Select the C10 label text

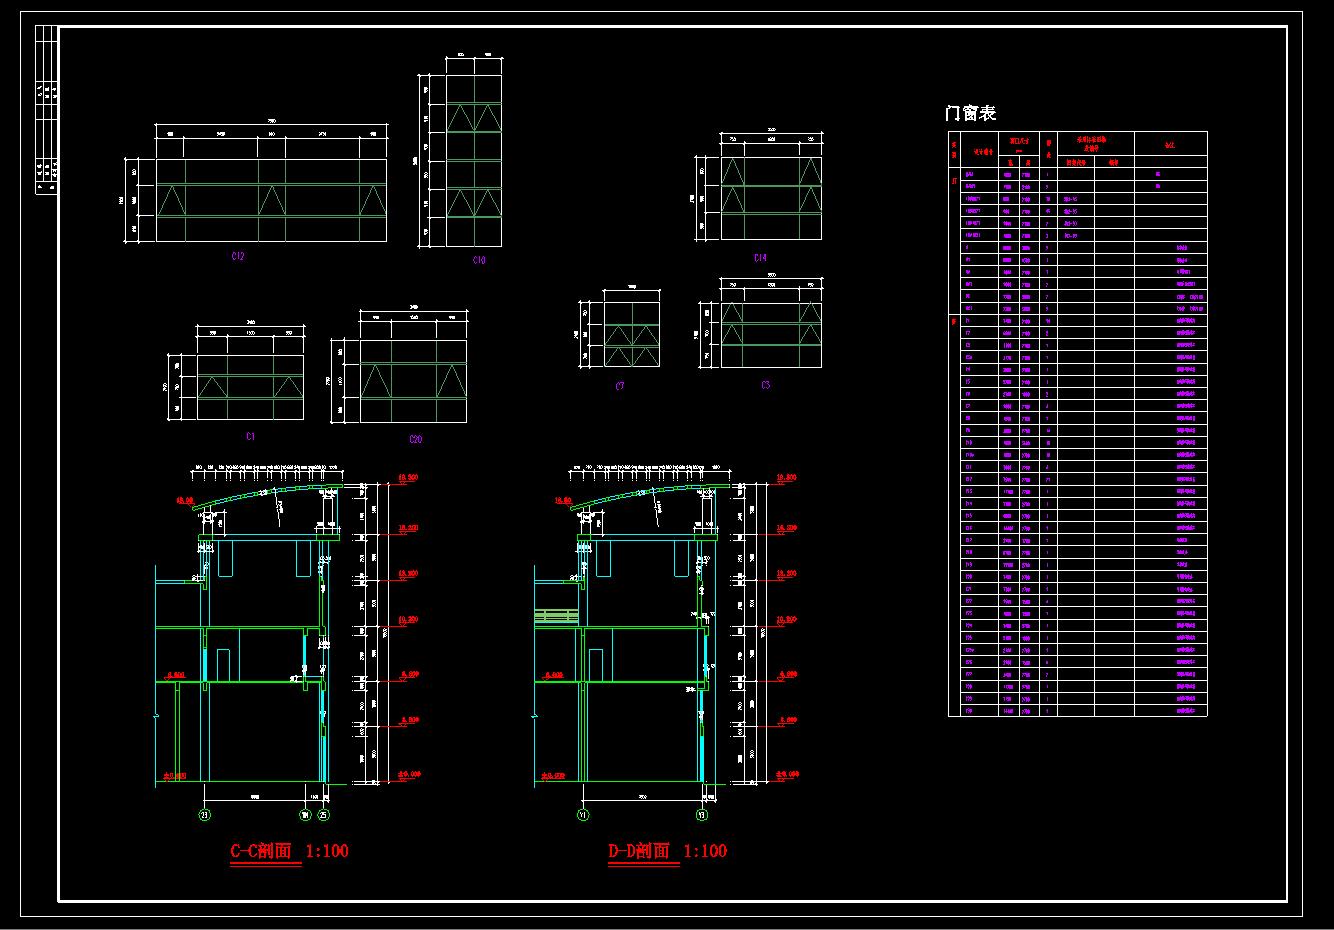[x=479, y=261]
